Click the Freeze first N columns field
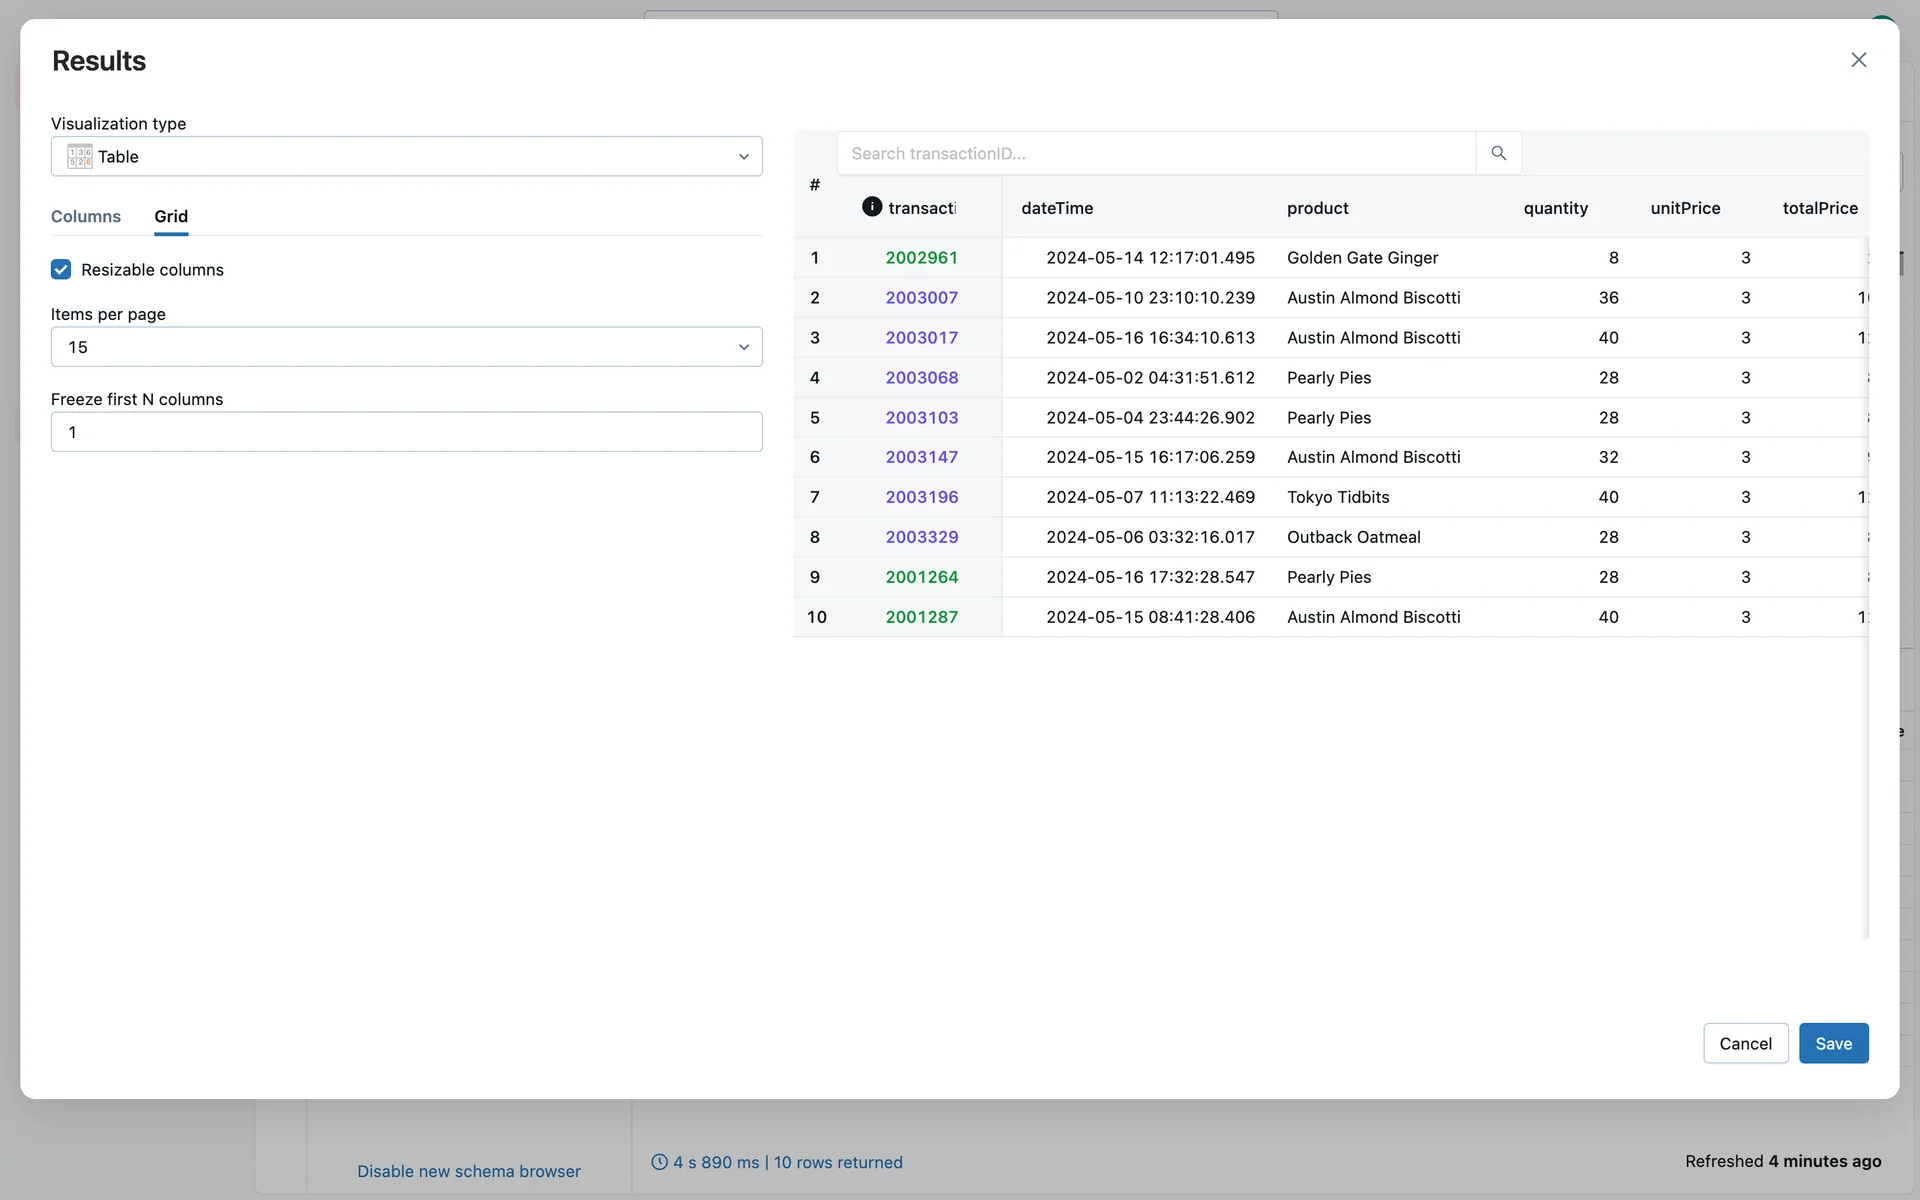This screenshot has height=1200, width=1920. [406, 432]
